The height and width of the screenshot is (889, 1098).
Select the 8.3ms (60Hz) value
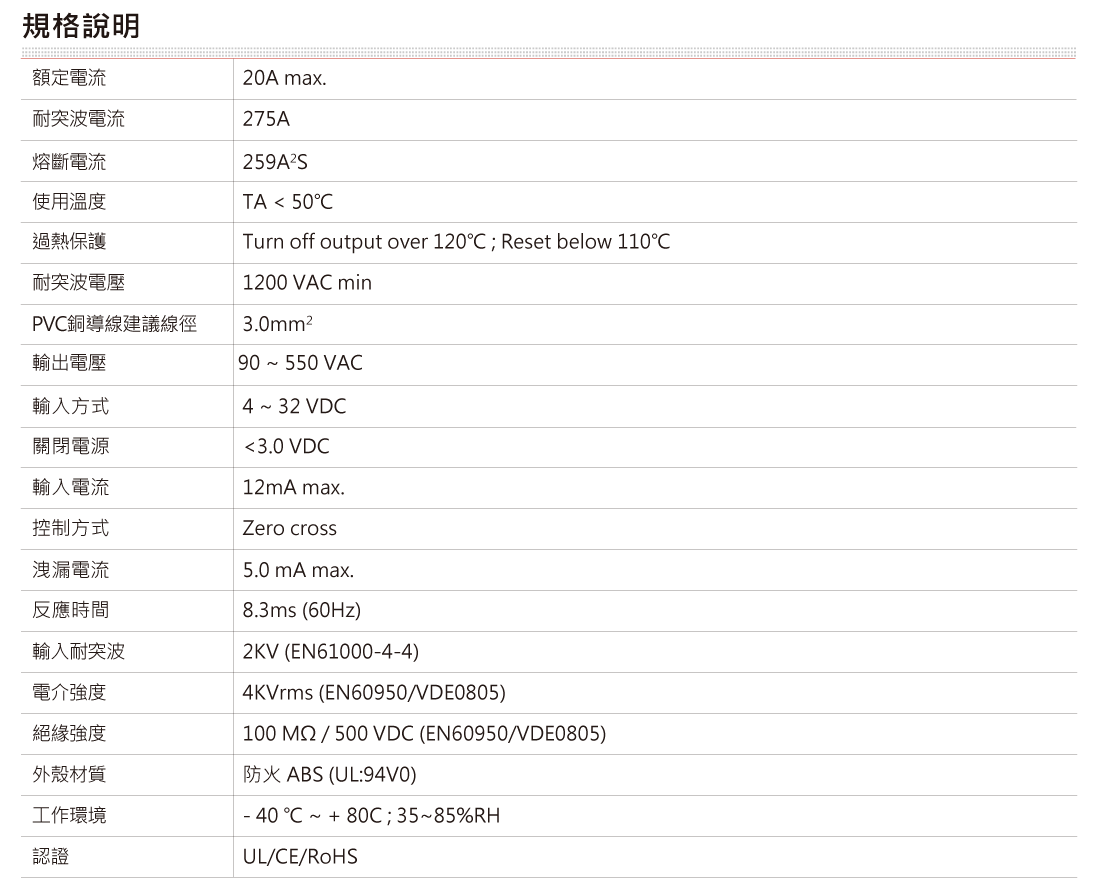tap(301, 610)
